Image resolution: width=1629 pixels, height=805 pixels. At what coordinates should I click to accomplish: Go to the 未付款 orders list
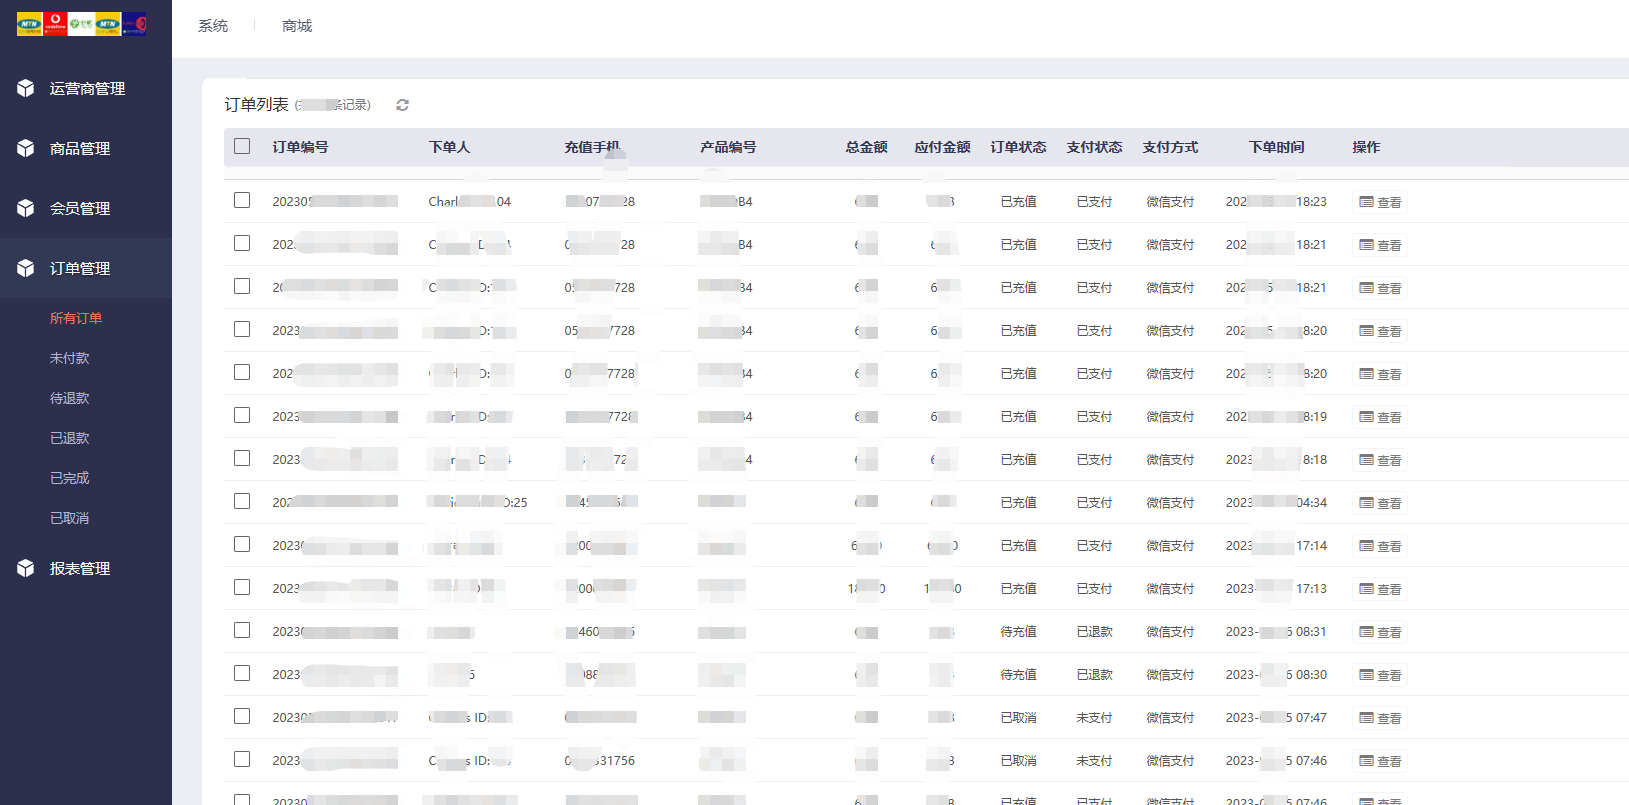tap(69, 358)
